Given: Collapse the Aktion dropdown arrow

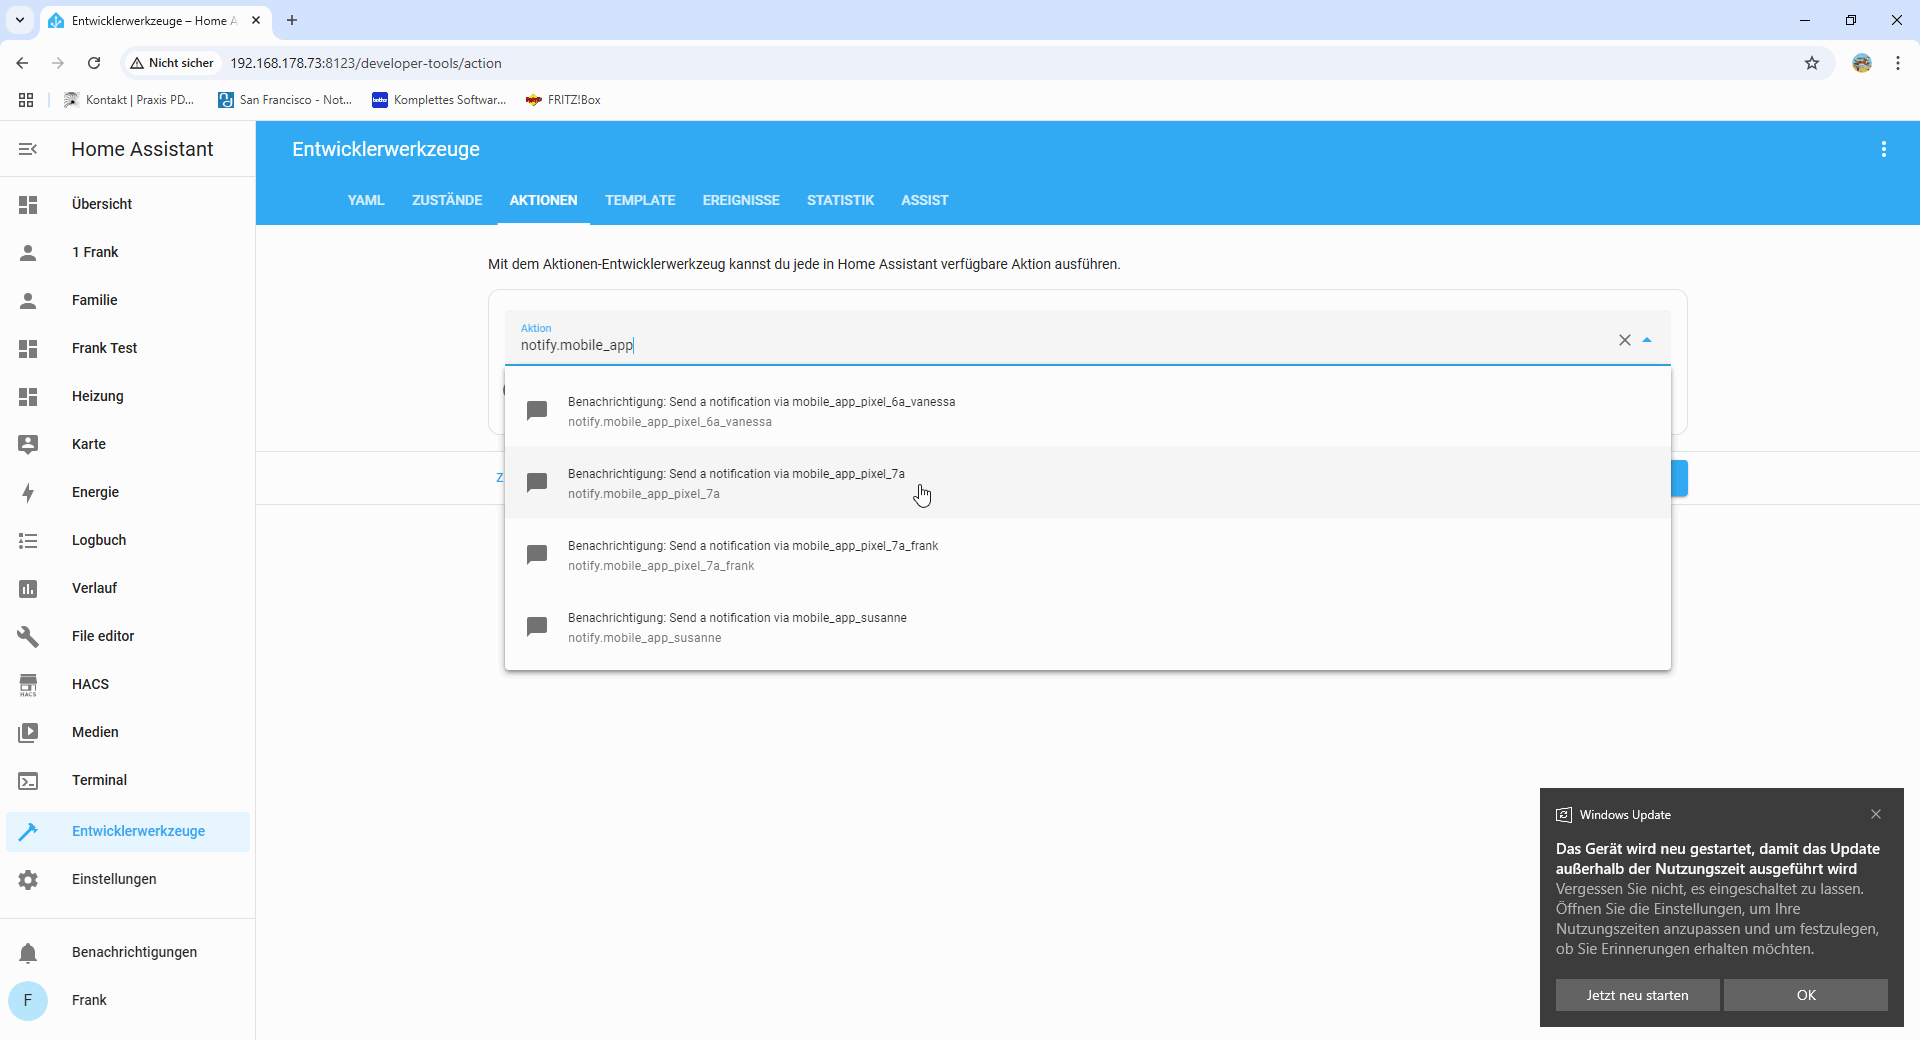Looking at the screenshot, I should [1647, 340].
